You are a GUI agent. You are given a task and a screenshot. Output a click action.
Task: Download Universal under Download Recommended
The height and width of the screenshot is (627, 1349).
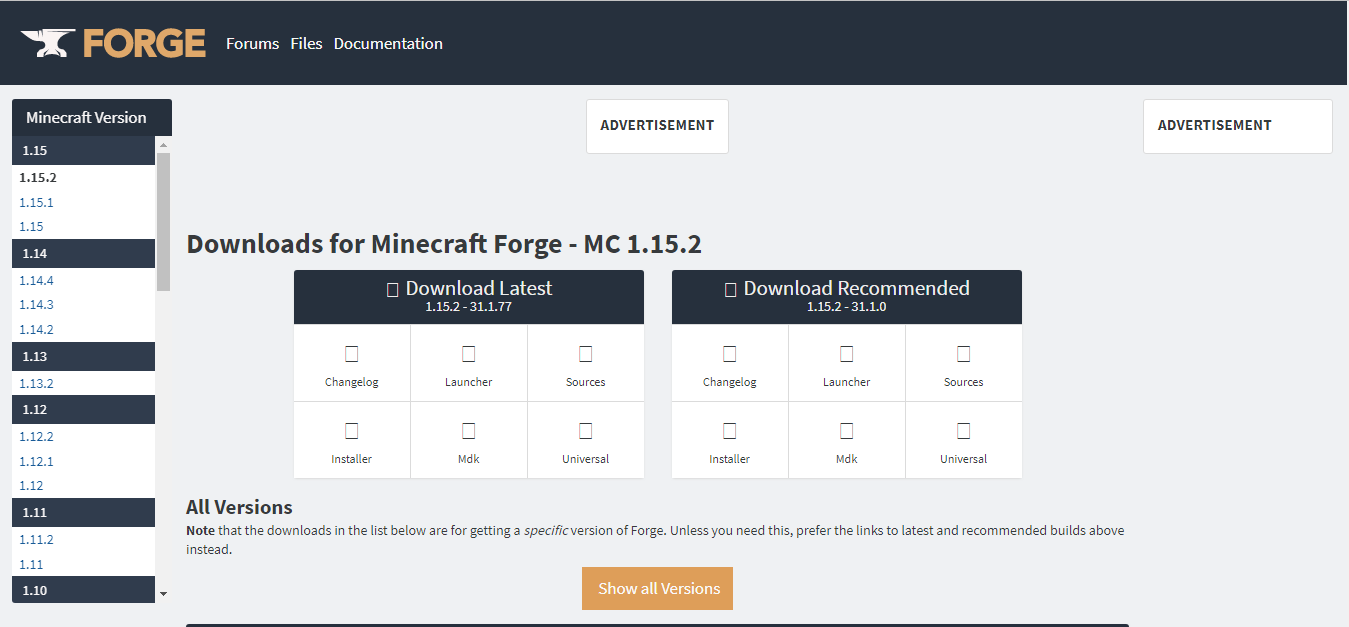pyautogui.click(x=963, y=441)
